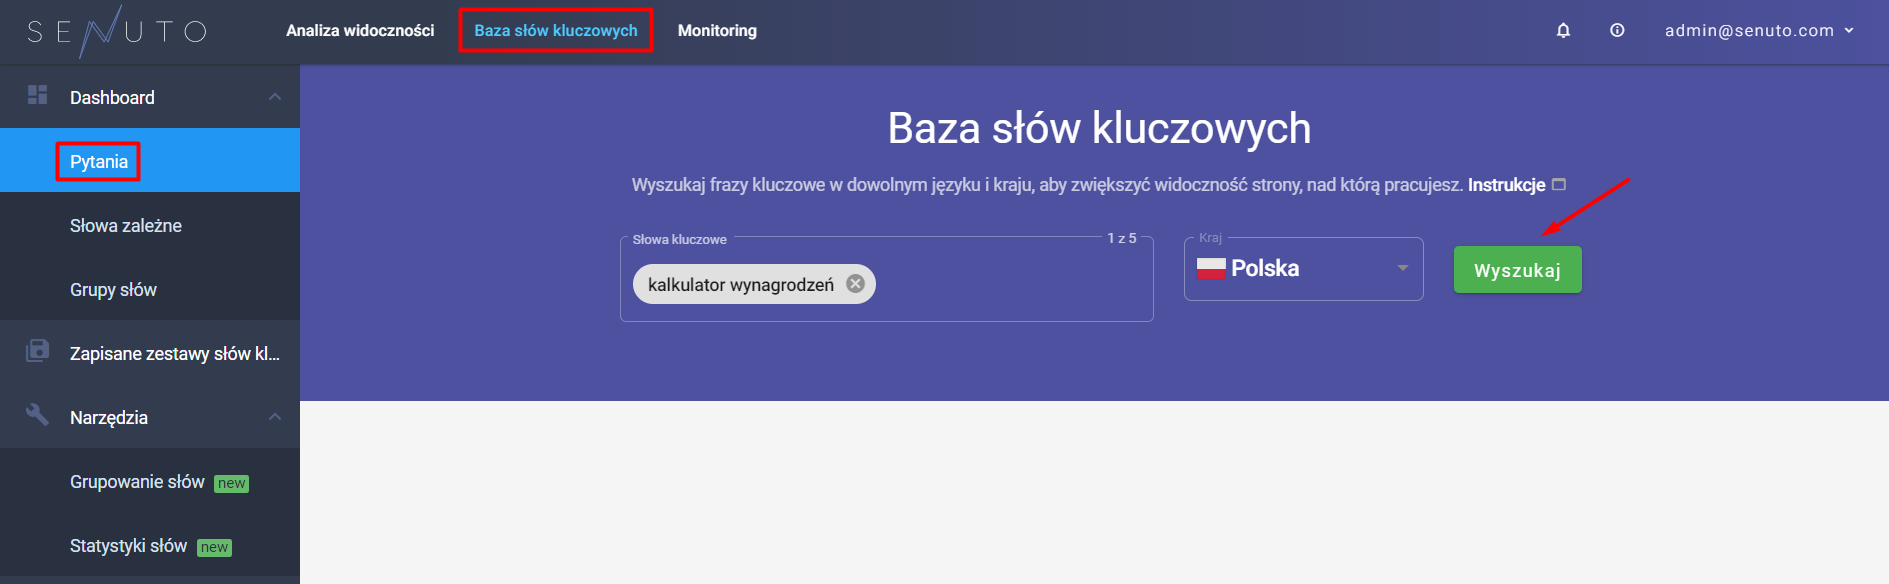The height and width of the screenshot is (584, 1889).
Task: Click the icon next to Instrukcje
Action: tap(1558, 185)
